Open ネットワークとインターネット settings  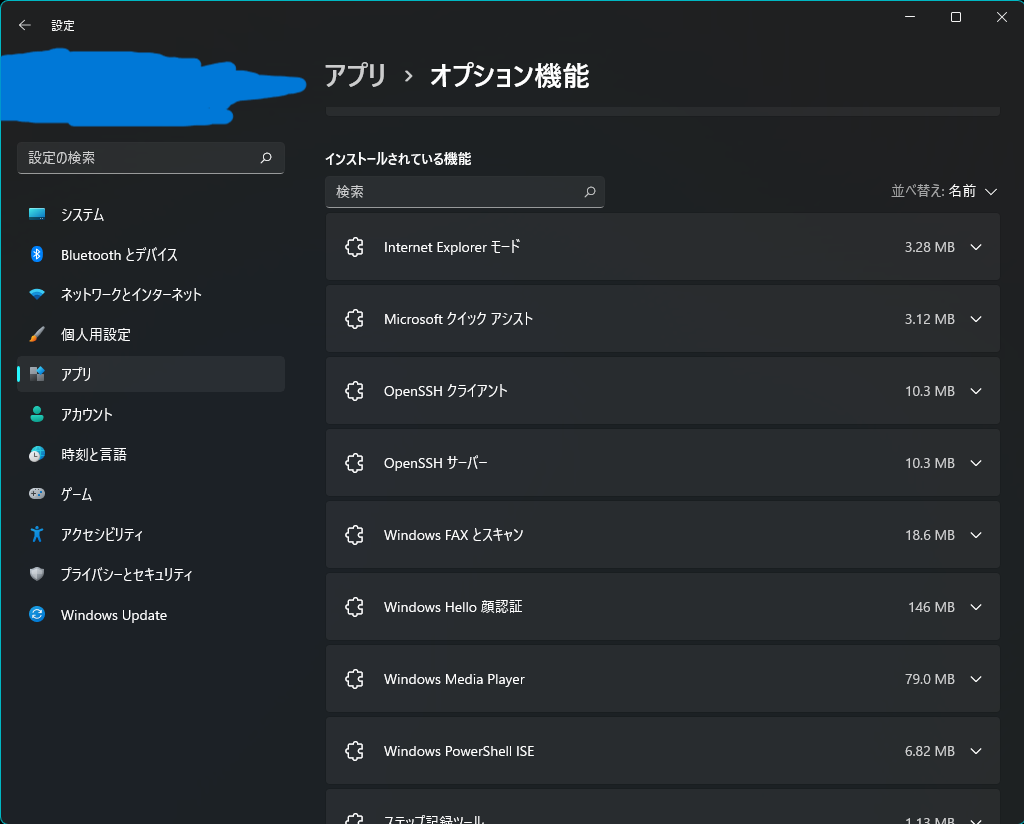point(151,294)
